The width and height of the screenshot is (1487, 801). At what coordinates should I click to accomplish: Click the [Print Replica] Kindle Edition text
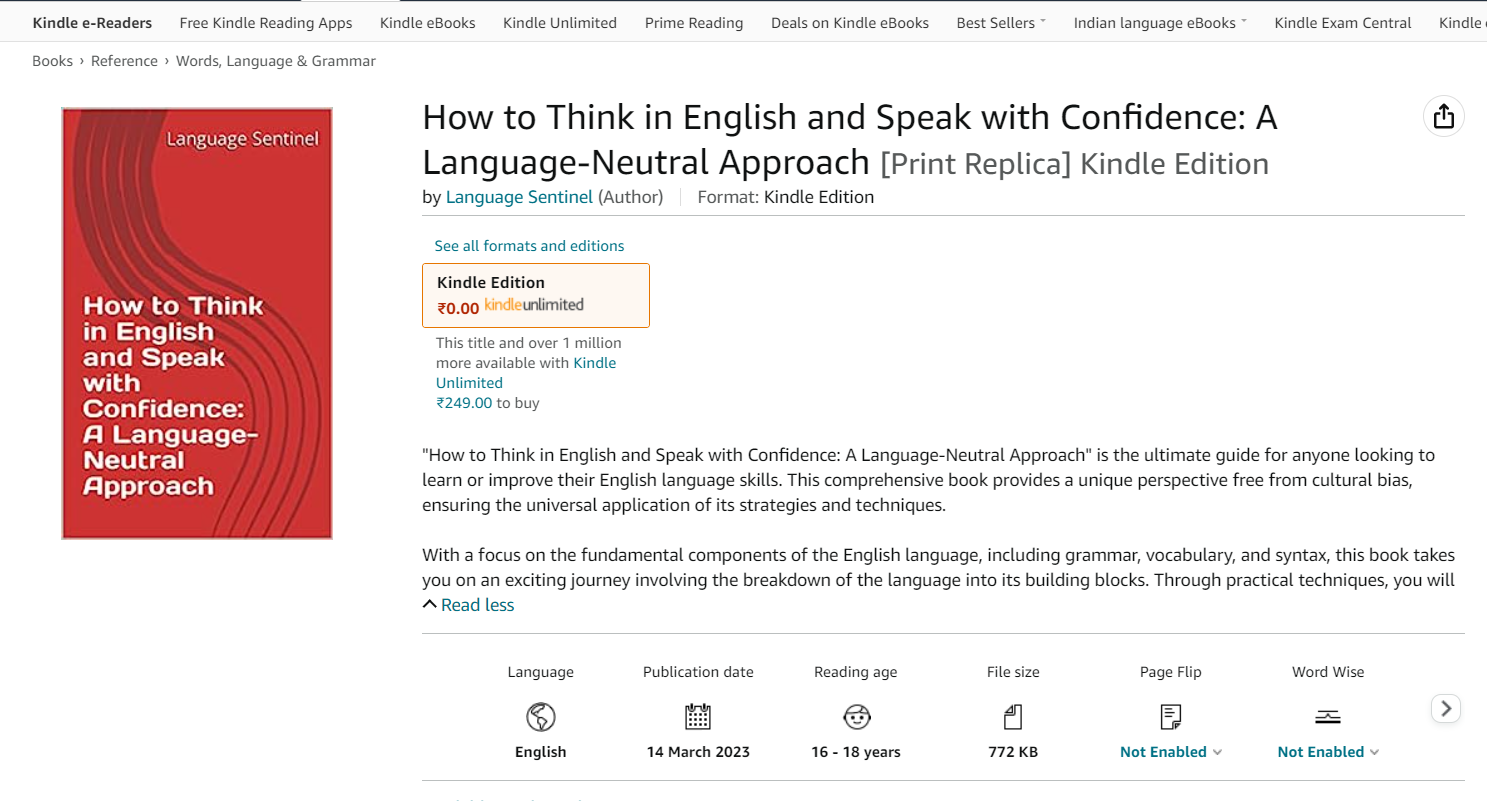click(x=1075, y=163)
